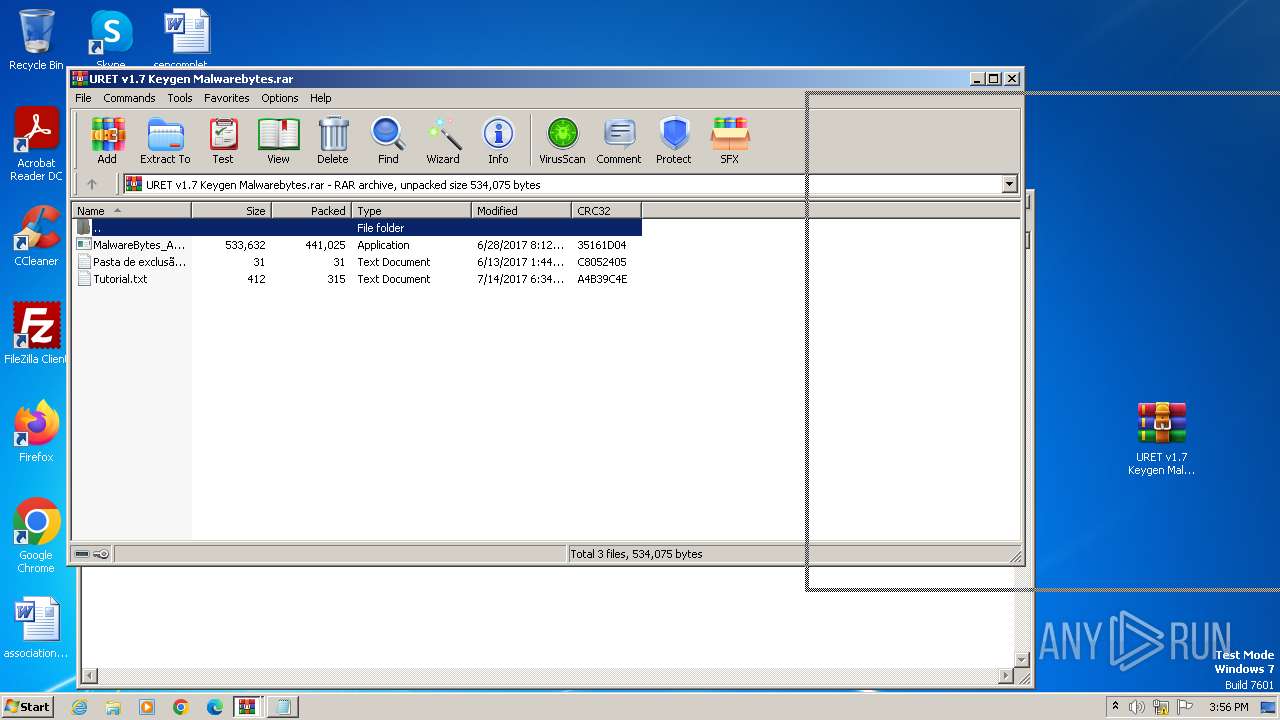Click the 3:56 PM taskbar clock
The width and height of the screenshot is (1280, 720).
1228,707
